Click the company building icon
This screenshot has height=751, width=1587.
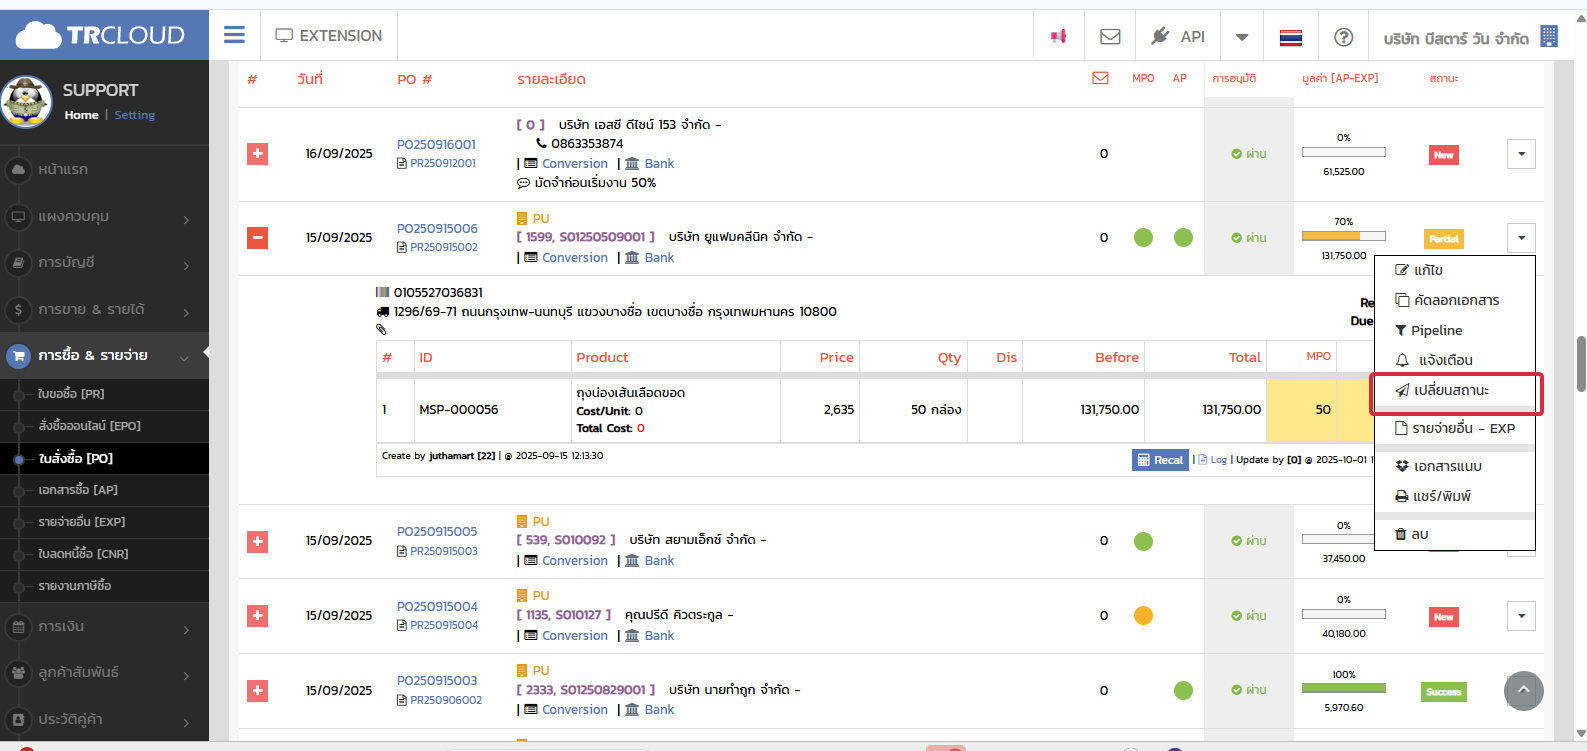1549,37
